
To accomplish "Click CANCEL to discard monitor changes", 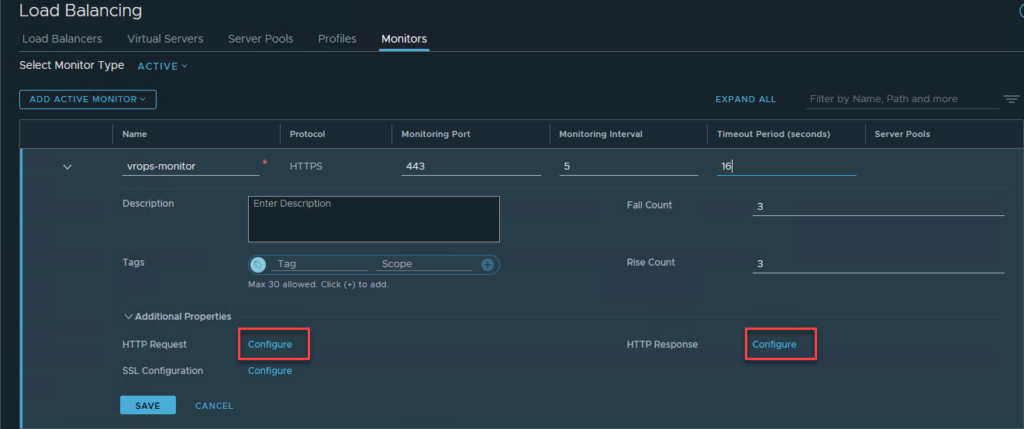I will point(214,406).
